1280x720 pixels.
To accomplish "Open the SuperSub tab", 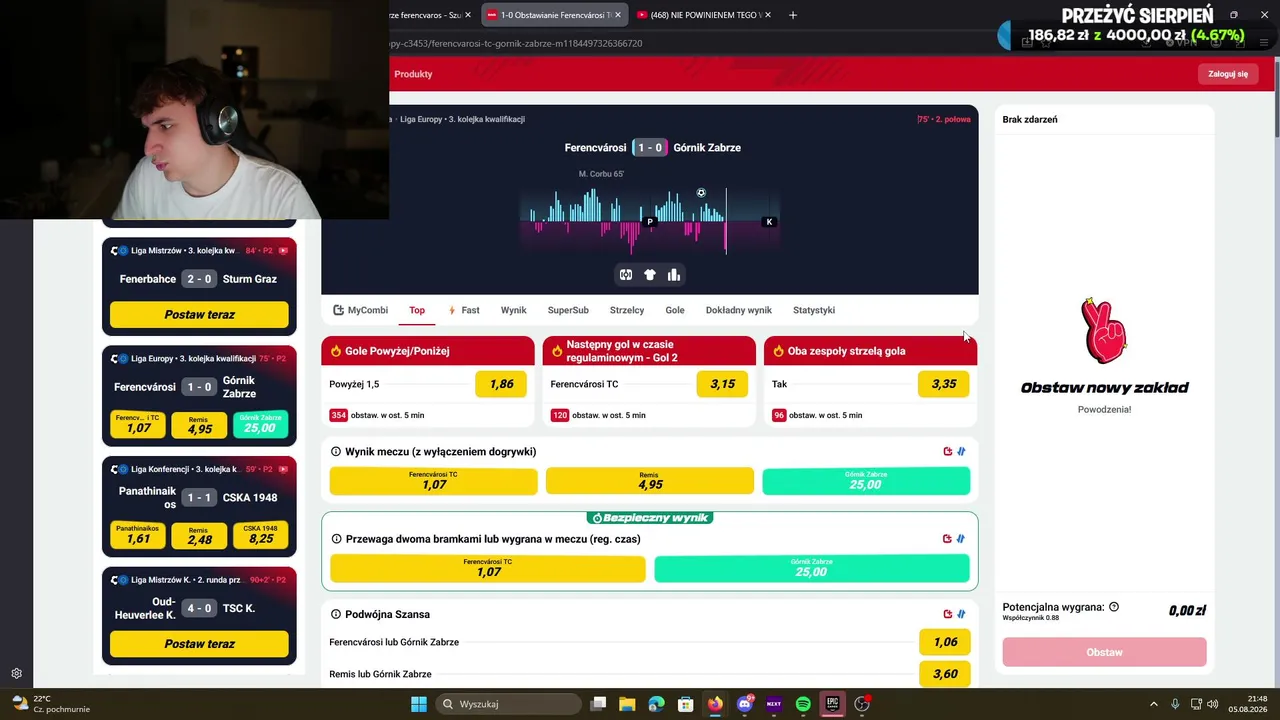I will (568, 310).
